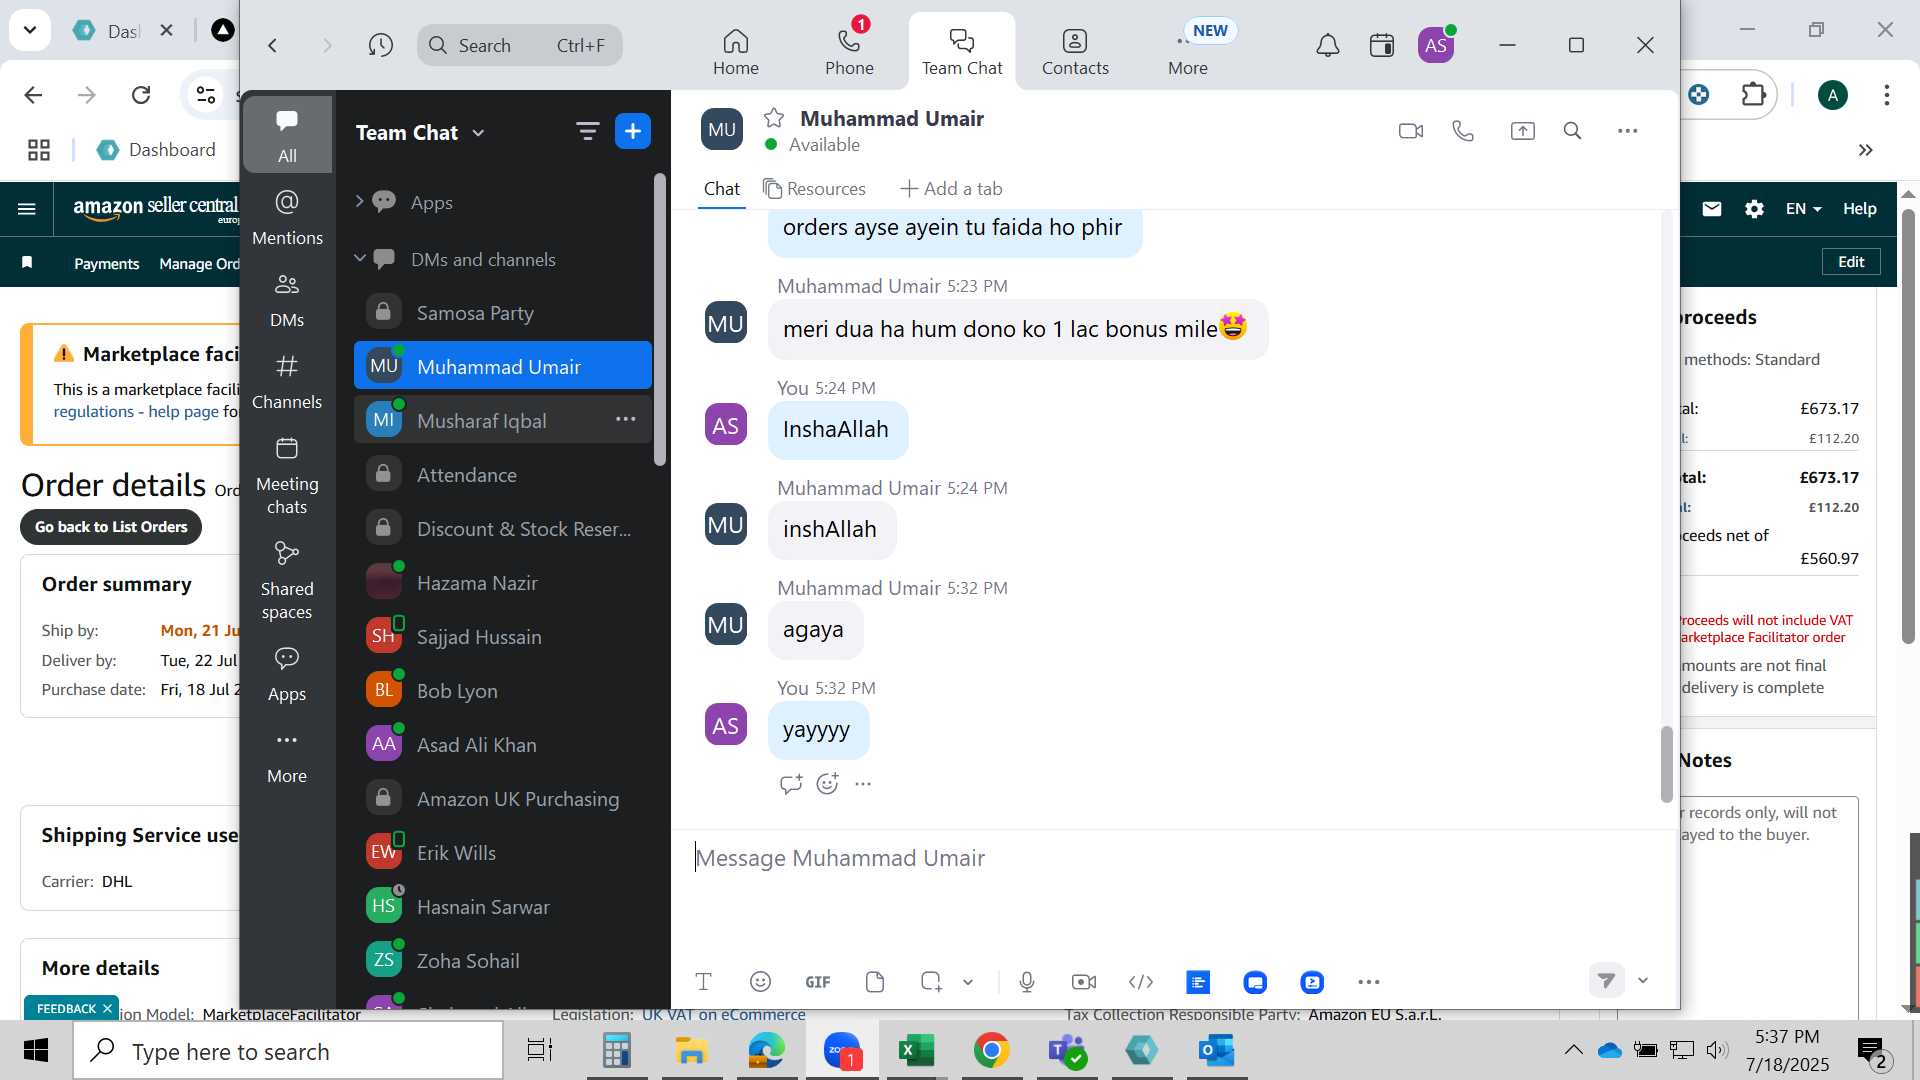Screen dimensions: 1920x1080
Task: Open emoji picker in message composer
Action: coord(760,982)
